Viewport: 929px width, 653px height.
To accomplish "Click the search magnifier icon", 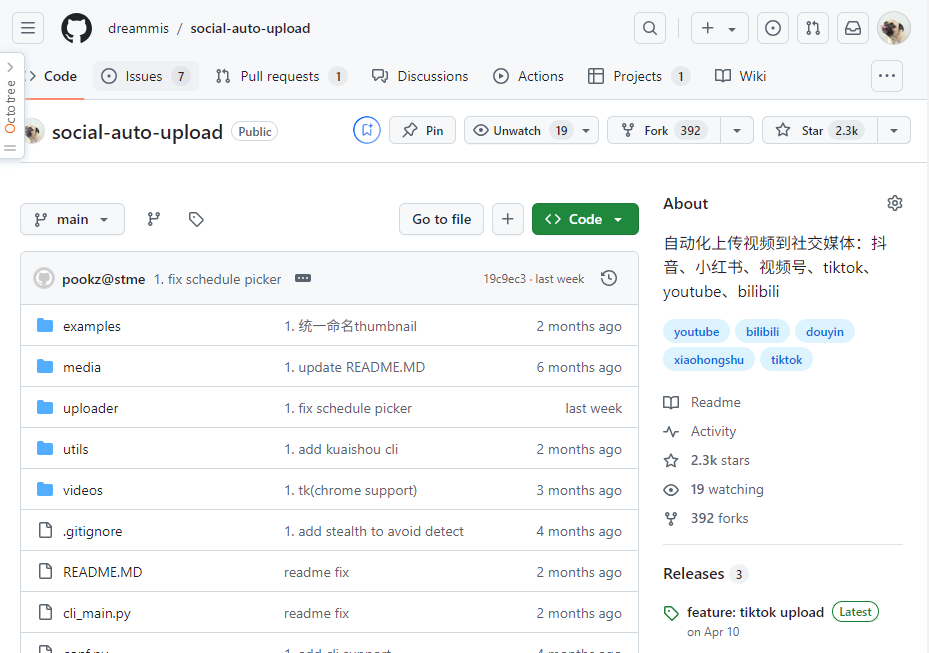I will tap(650, 28).
